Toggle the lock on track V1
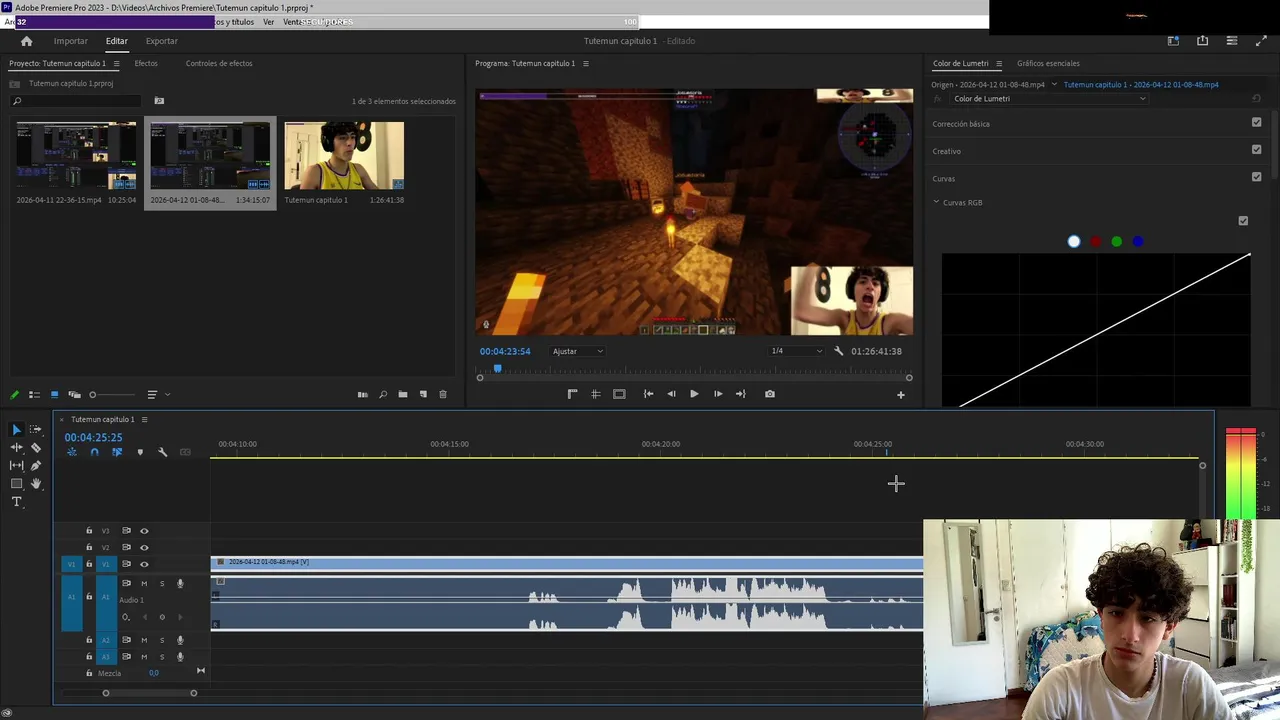 tap(89, 564)
